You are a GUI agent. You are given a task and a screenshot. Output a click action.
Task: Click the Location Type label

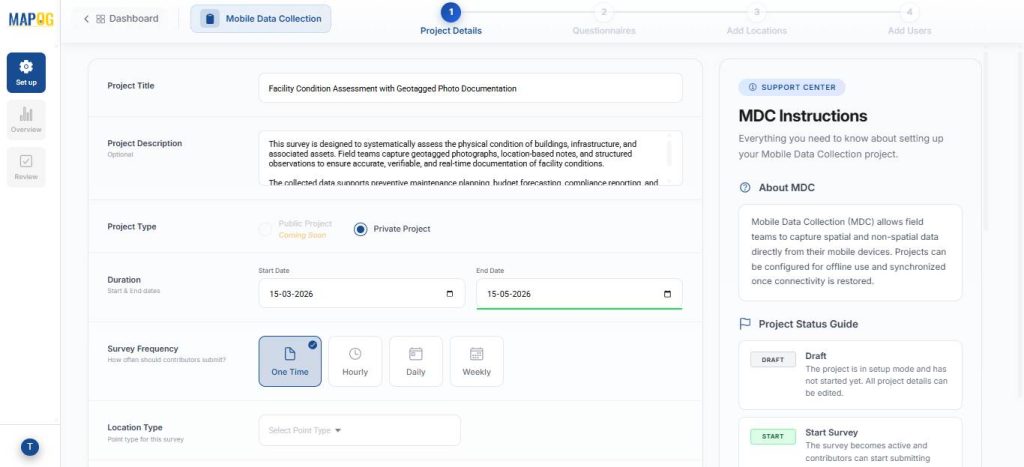135,428
